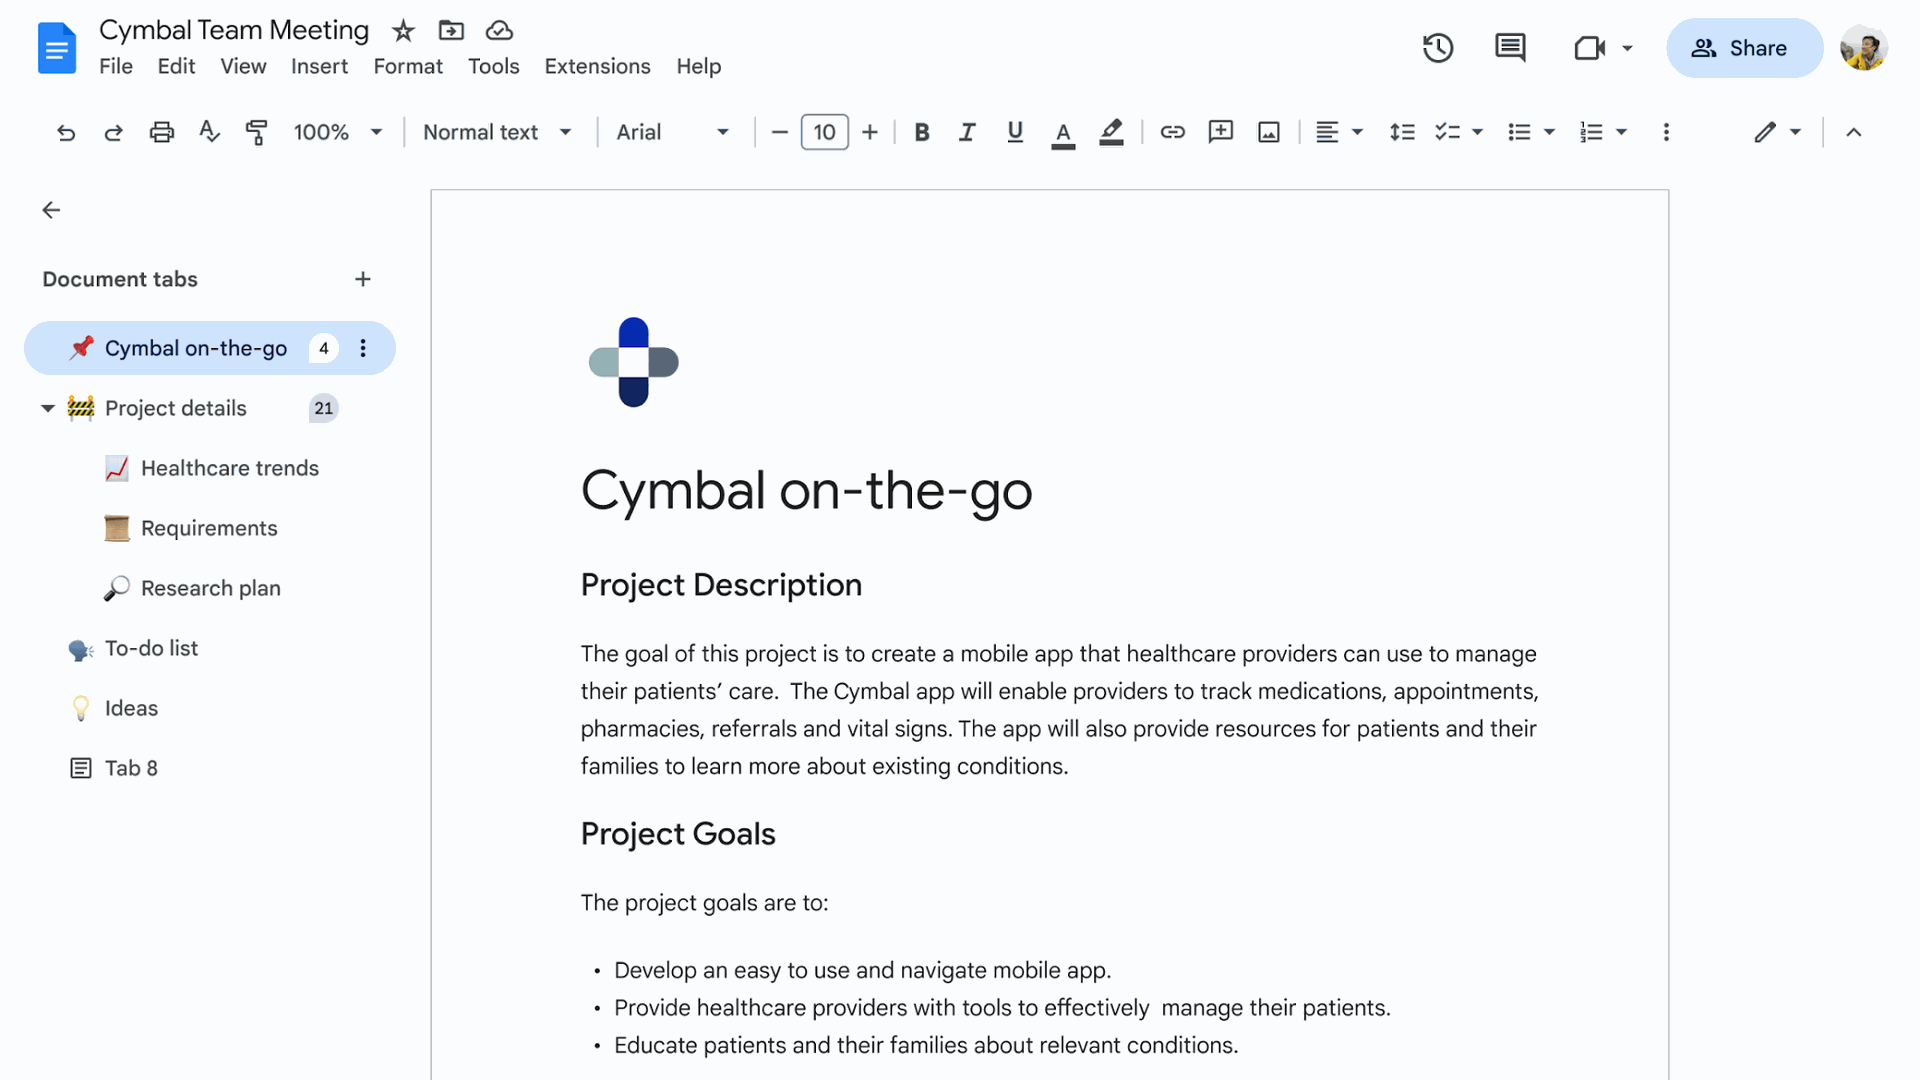
Task: Open Google Docs home icon
Action: pyautogui.click(x=57, y=48)
